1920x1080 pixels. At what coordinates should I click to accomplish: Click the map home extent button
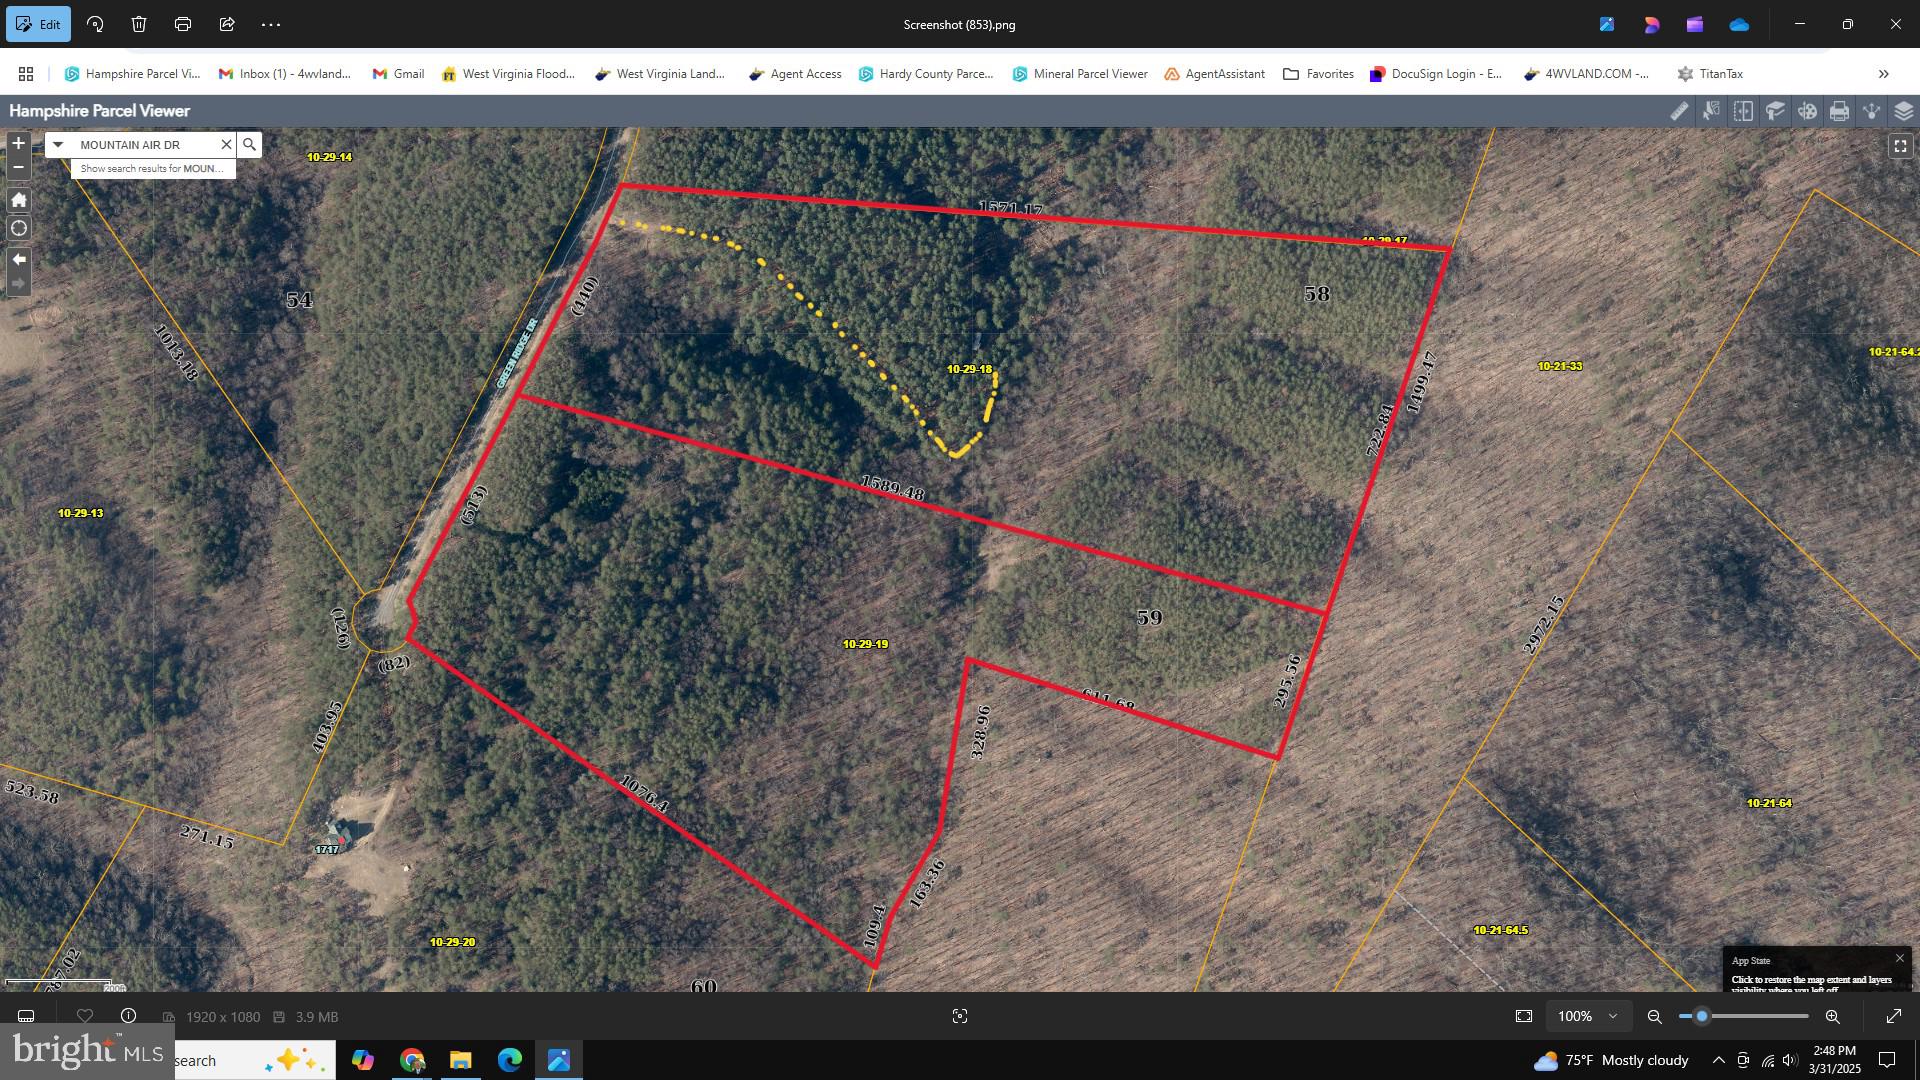click(x=18, y=200)
